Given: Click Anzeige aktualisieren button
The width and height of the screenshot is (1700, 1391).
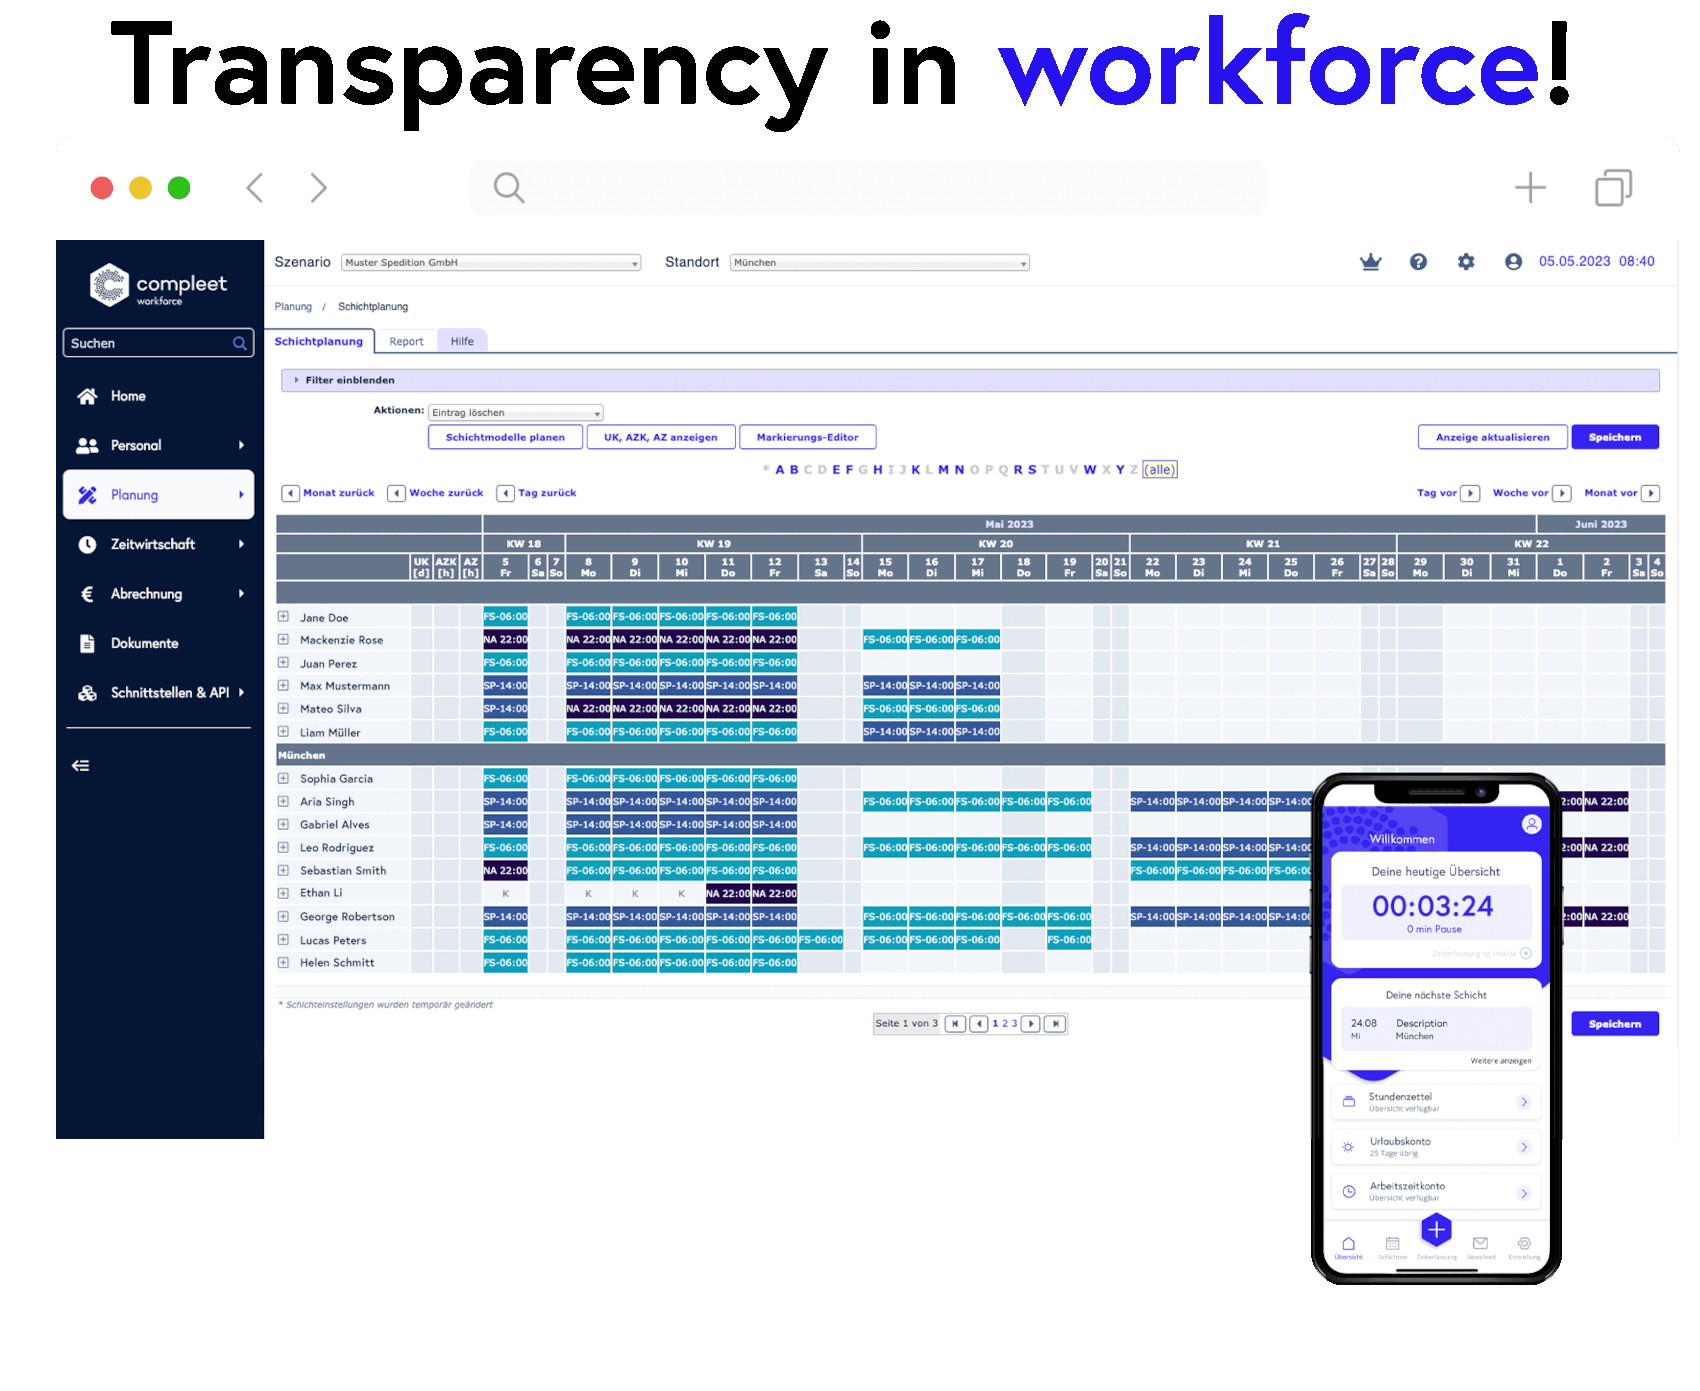Looking at the screenshot, I should click(x=1493, y=437).
